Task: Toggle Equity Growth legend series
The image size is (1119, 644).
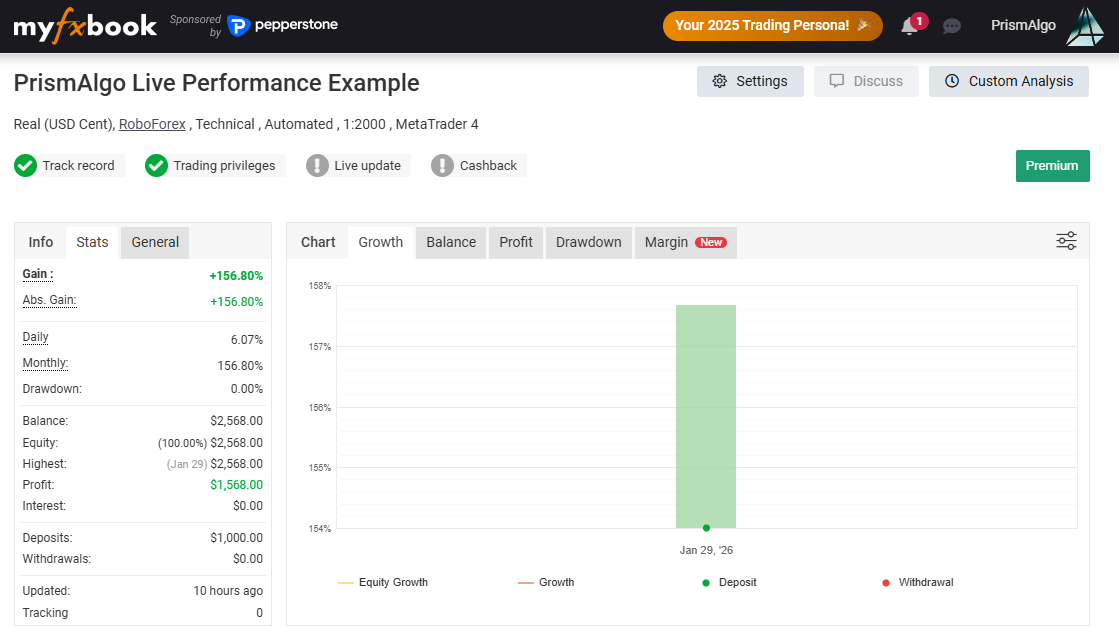Action: coord(383,583)
